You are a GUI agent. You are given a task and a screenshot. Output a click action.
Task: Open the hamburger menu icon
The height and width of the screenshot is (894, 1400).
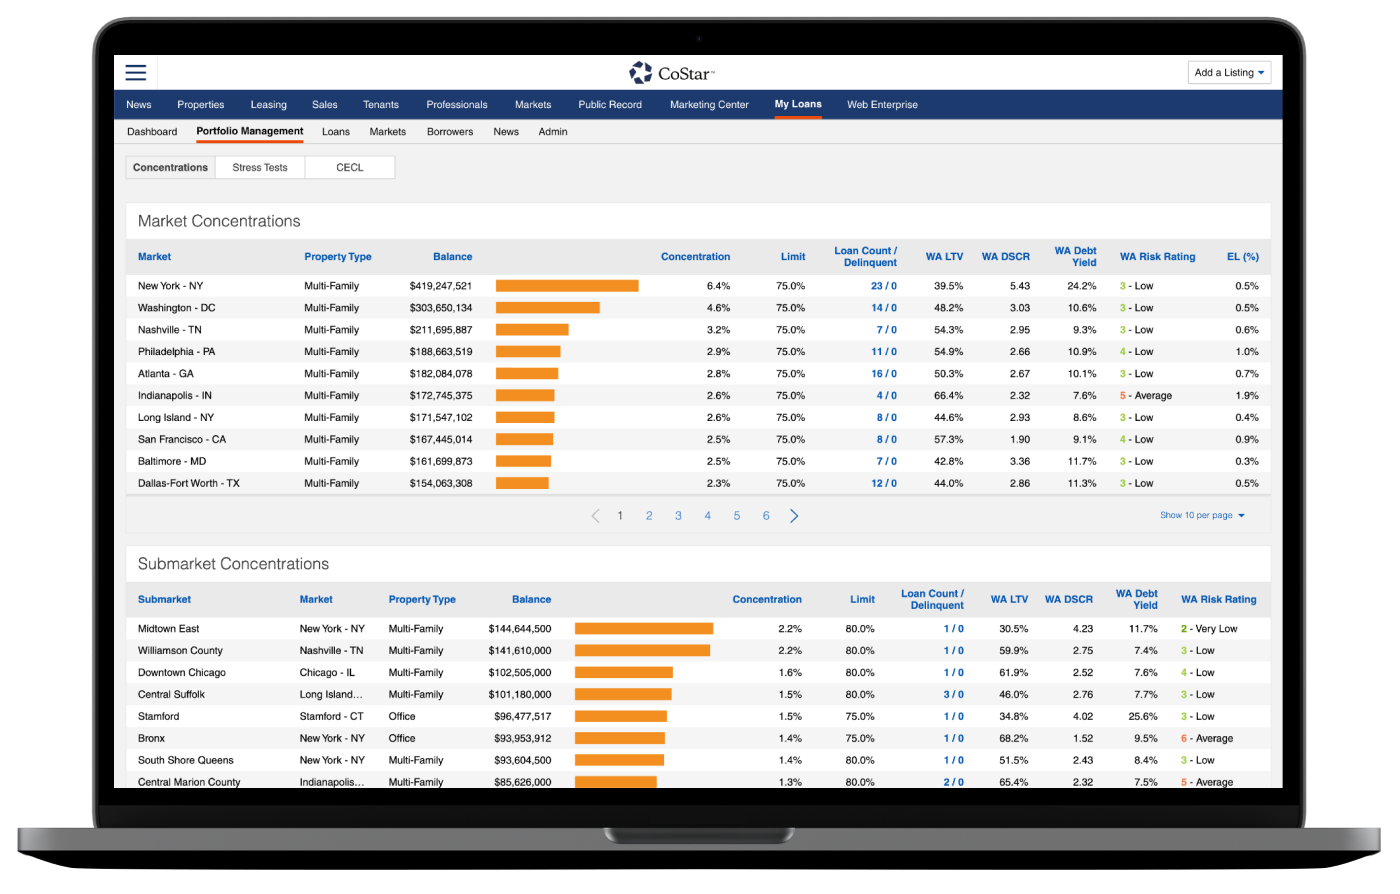coord(136,72)
